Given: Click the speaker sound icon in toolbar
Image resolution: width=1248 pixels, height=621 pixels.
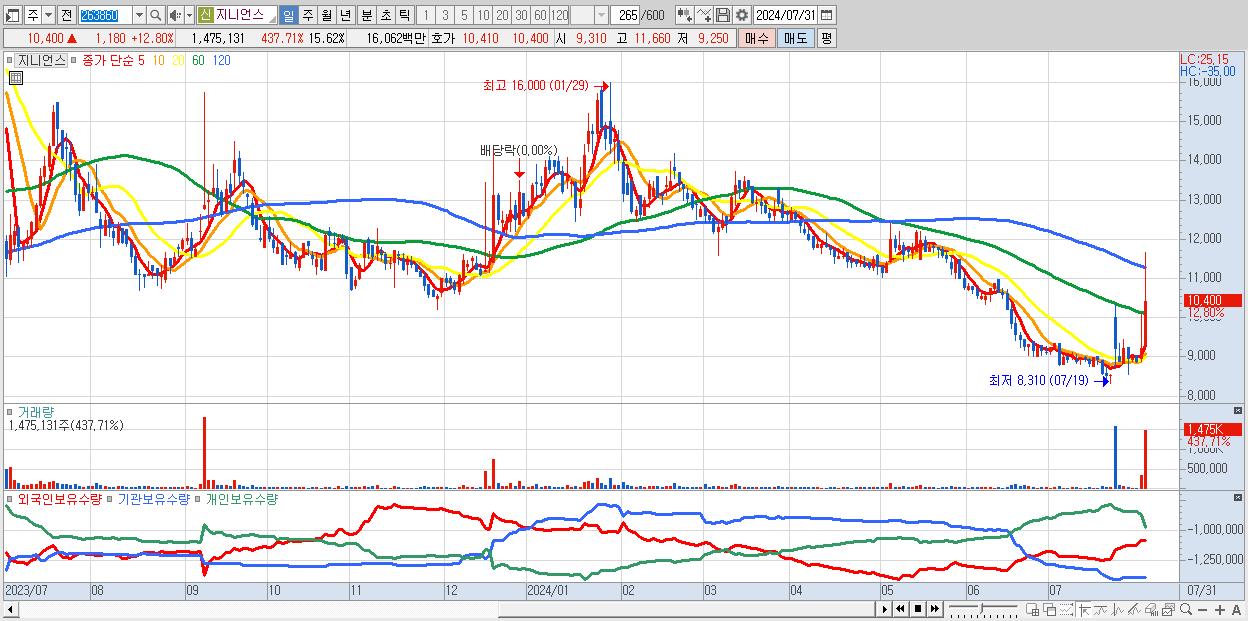Looking at the screenshot, I should tap(174, 15).
